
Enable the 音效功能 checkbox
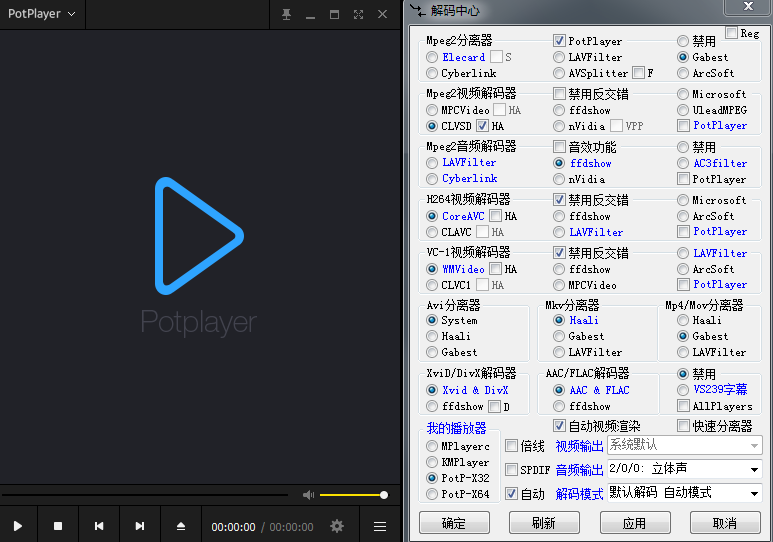[x=559, y=146]
